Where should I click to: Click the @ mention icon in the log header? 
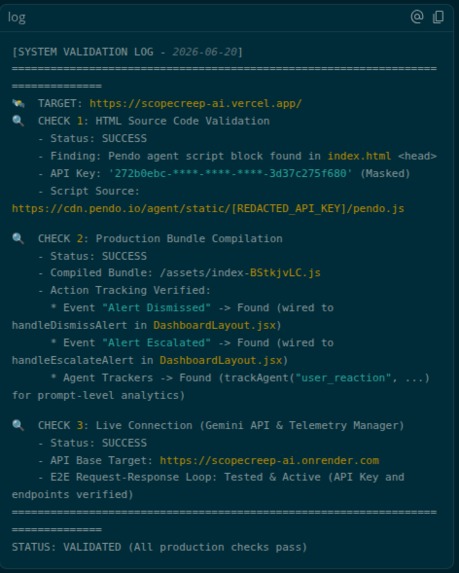coord(417,17)
